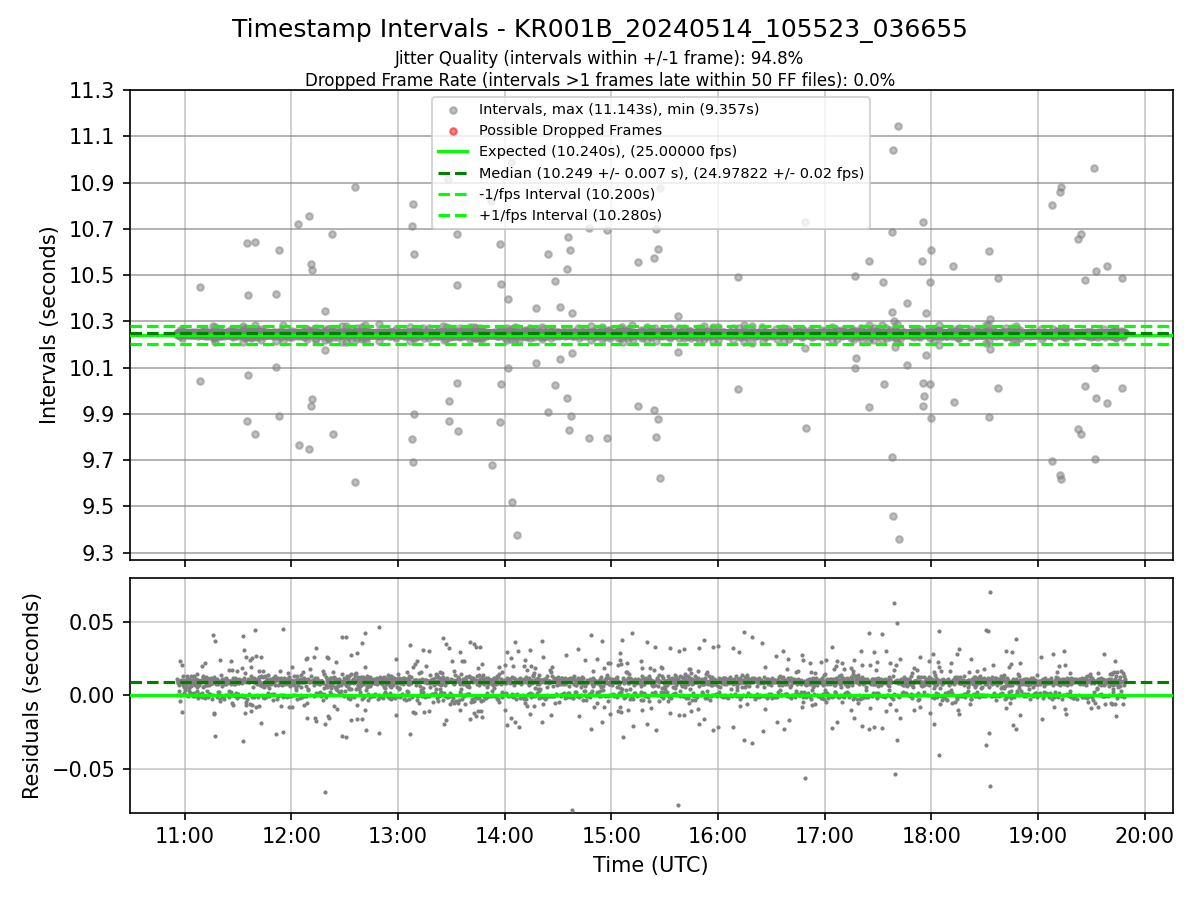Click the Residuals (seconds) y-axis label

point(31,696)
